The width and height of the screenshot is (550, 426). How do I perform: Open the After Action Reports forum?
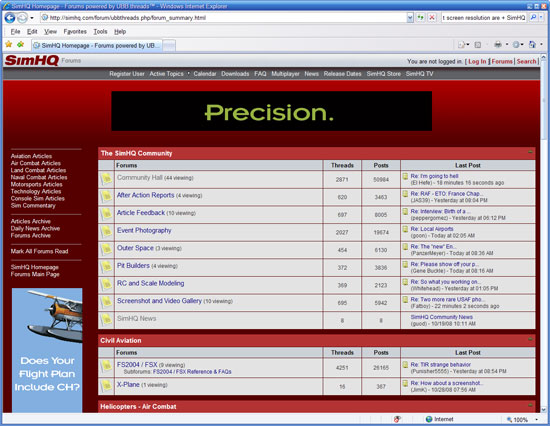pos(145,195)
